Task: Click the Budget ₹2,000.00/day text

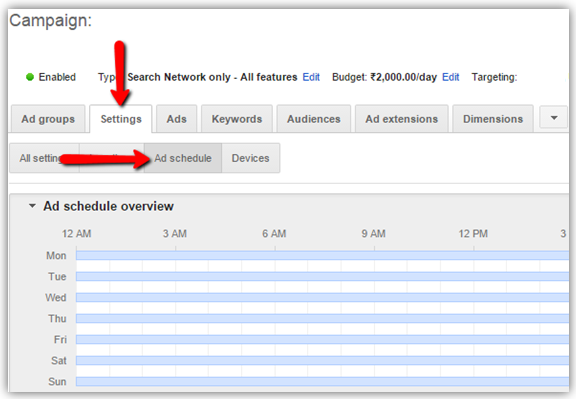Action: 384,77
